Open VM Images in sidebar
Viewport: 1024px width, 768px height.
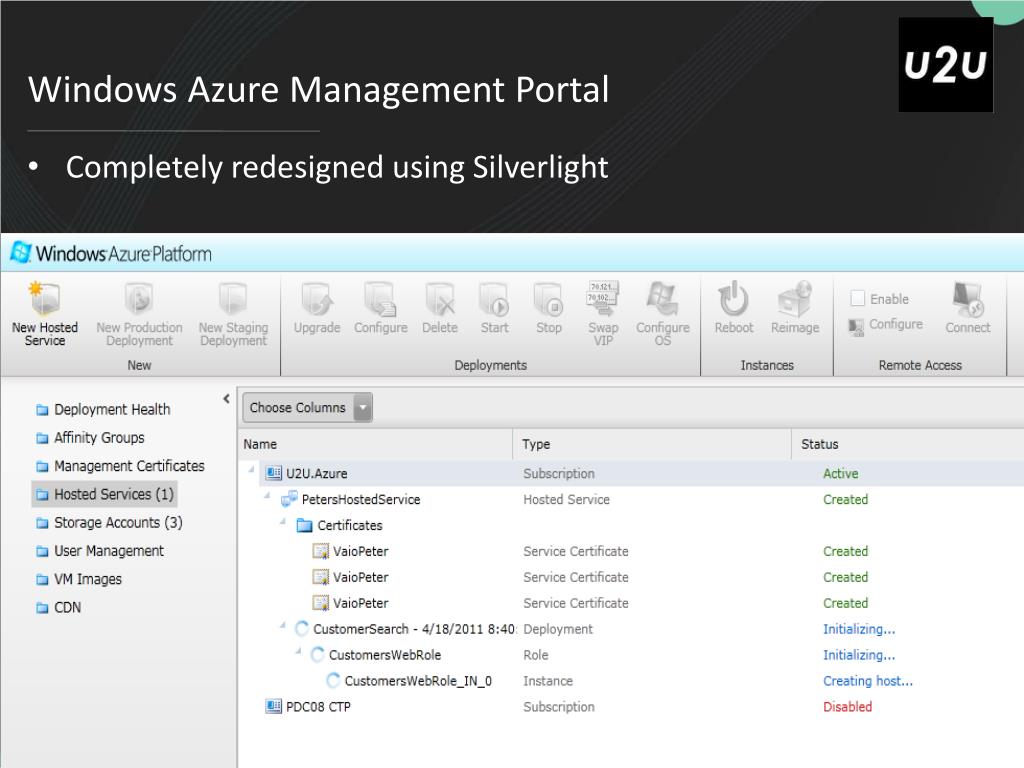[x=79, y=579]
